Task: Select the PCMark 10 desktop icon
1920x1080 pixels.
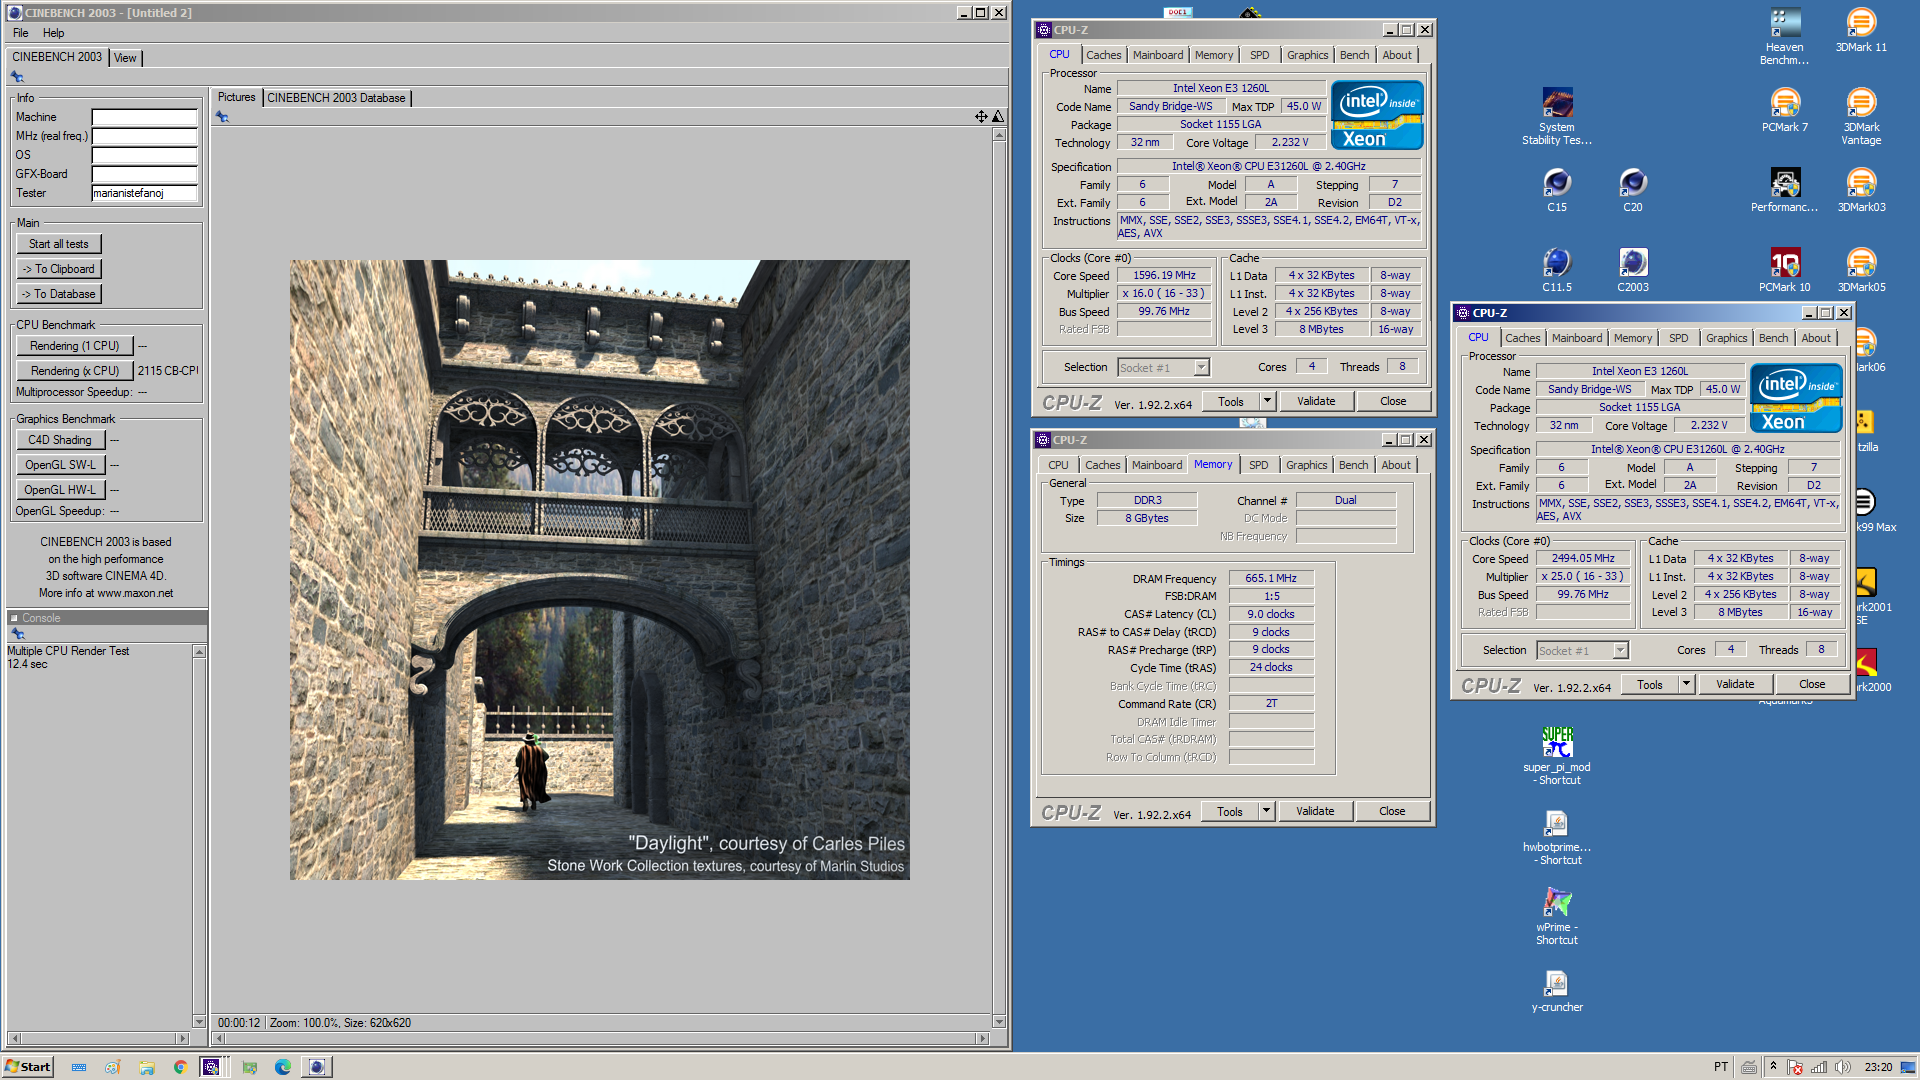Action: tap(1784, 270)
